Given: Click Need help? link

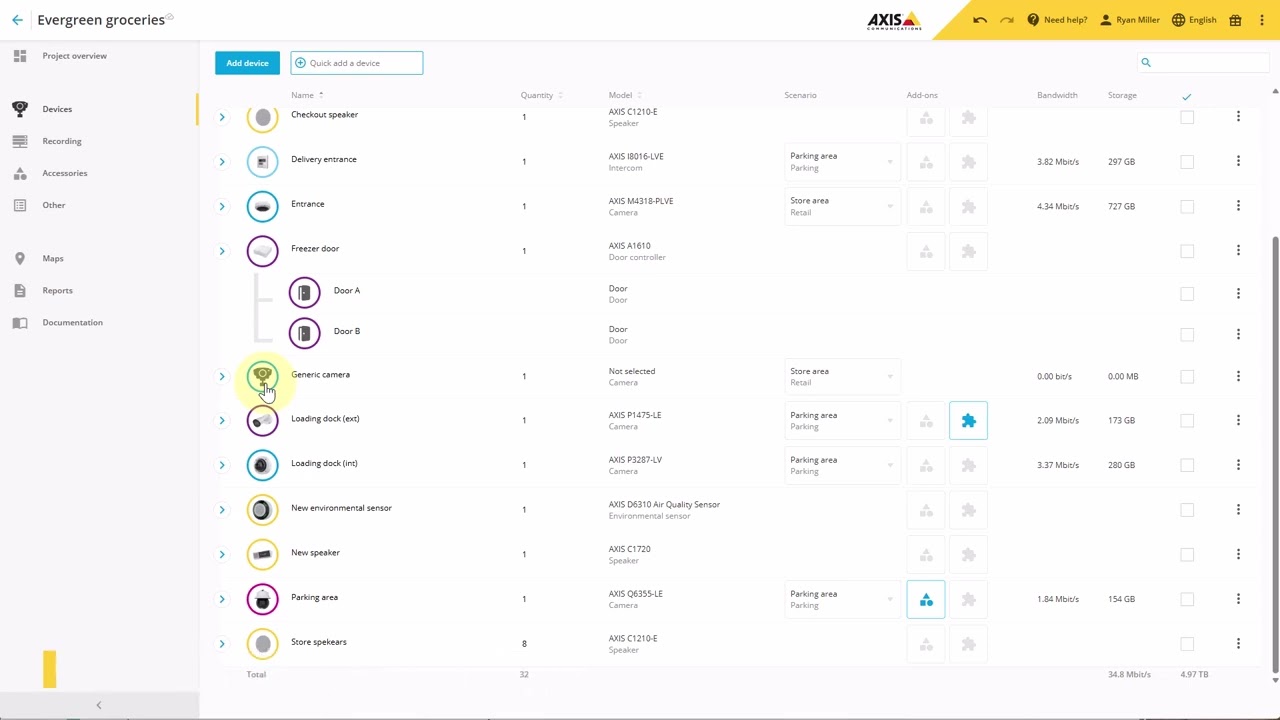Looking at the screenshot, I should [1057, 20].
